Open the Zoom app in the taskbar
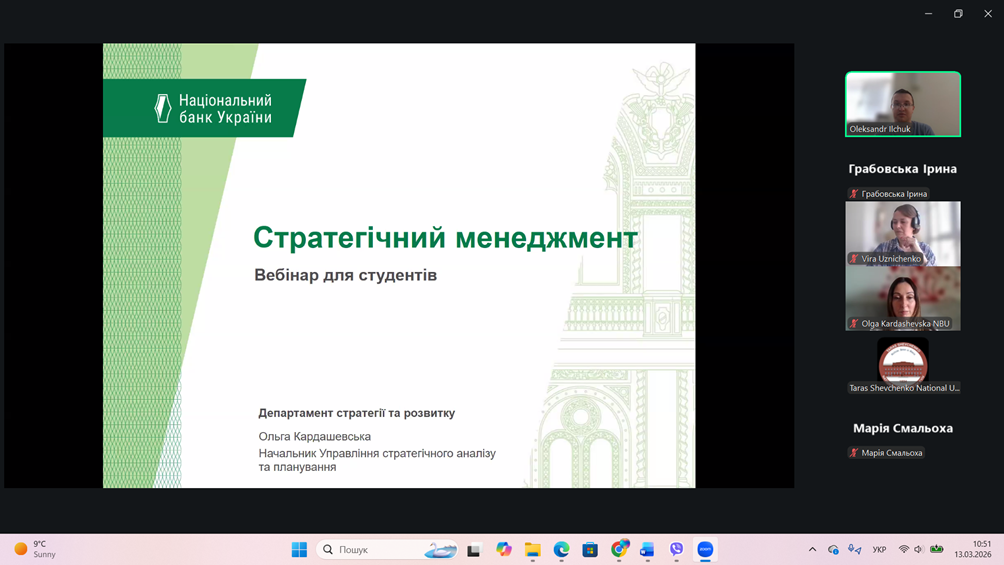The height and width of the screenshot is (565, 1004). coord(705,549)
